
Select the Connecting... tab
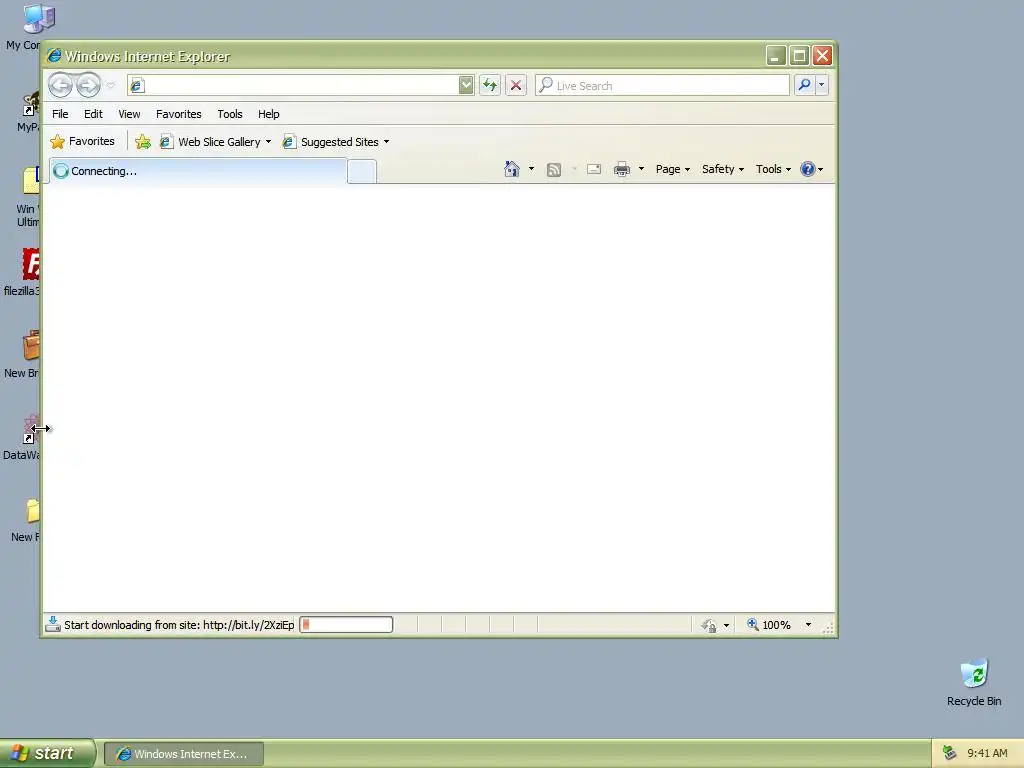pyautogui.click(x=198, y=171)
